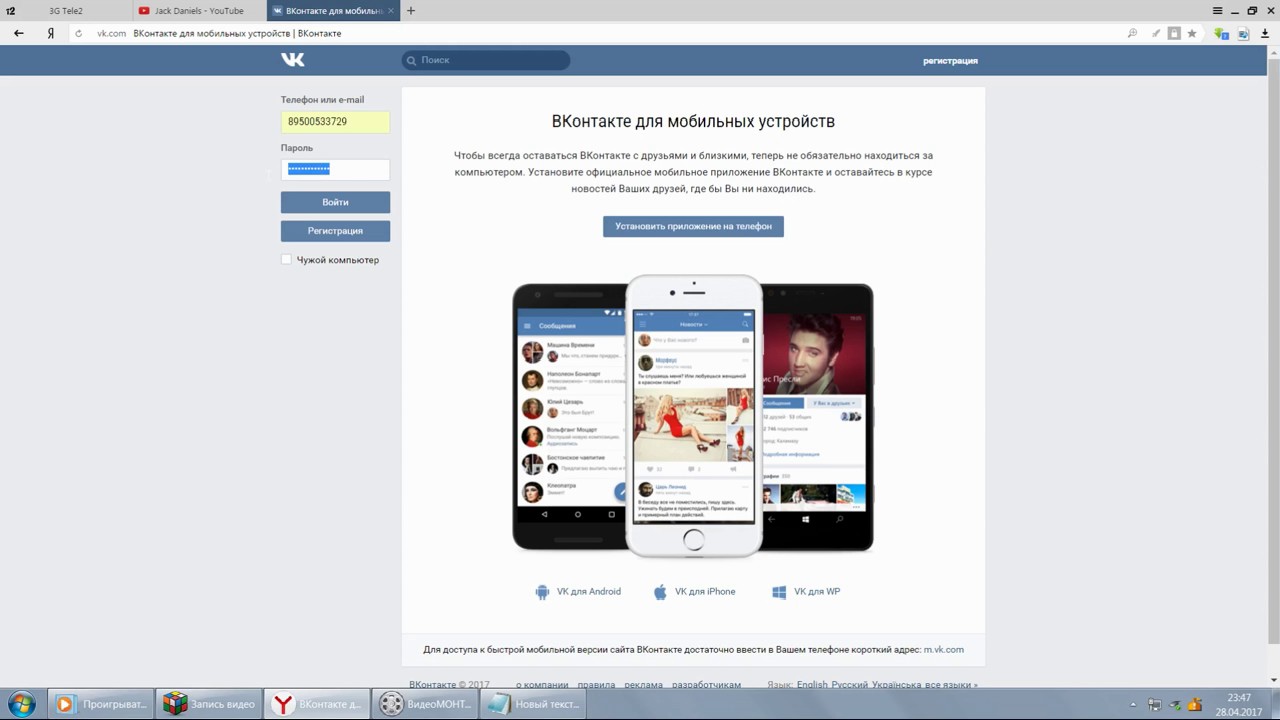
Task: Open Запись видео taskbar app
Action: (210, 704)
